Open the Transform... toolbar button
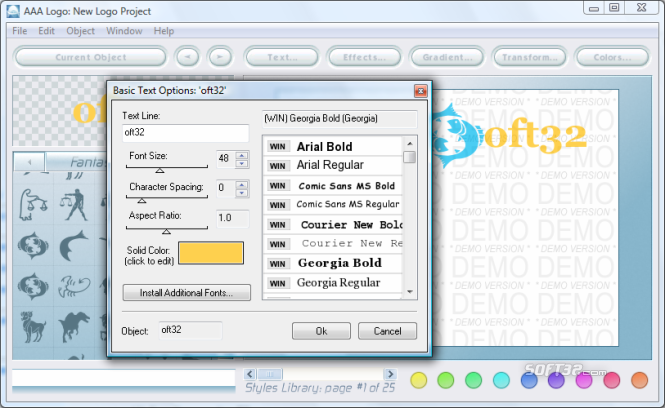 tap(530, 57)
